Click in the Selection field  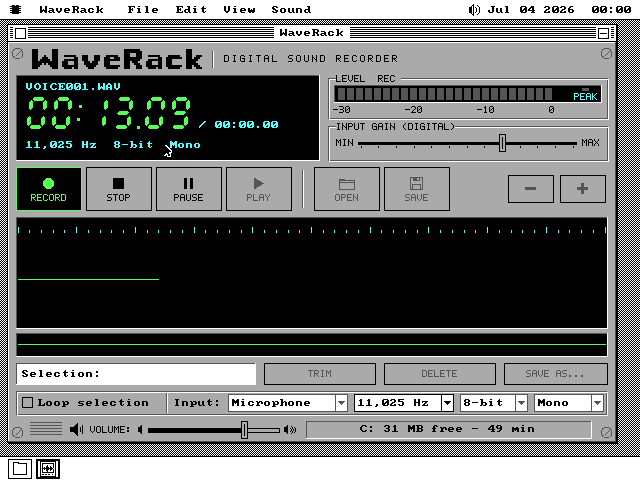pos(136,374)
